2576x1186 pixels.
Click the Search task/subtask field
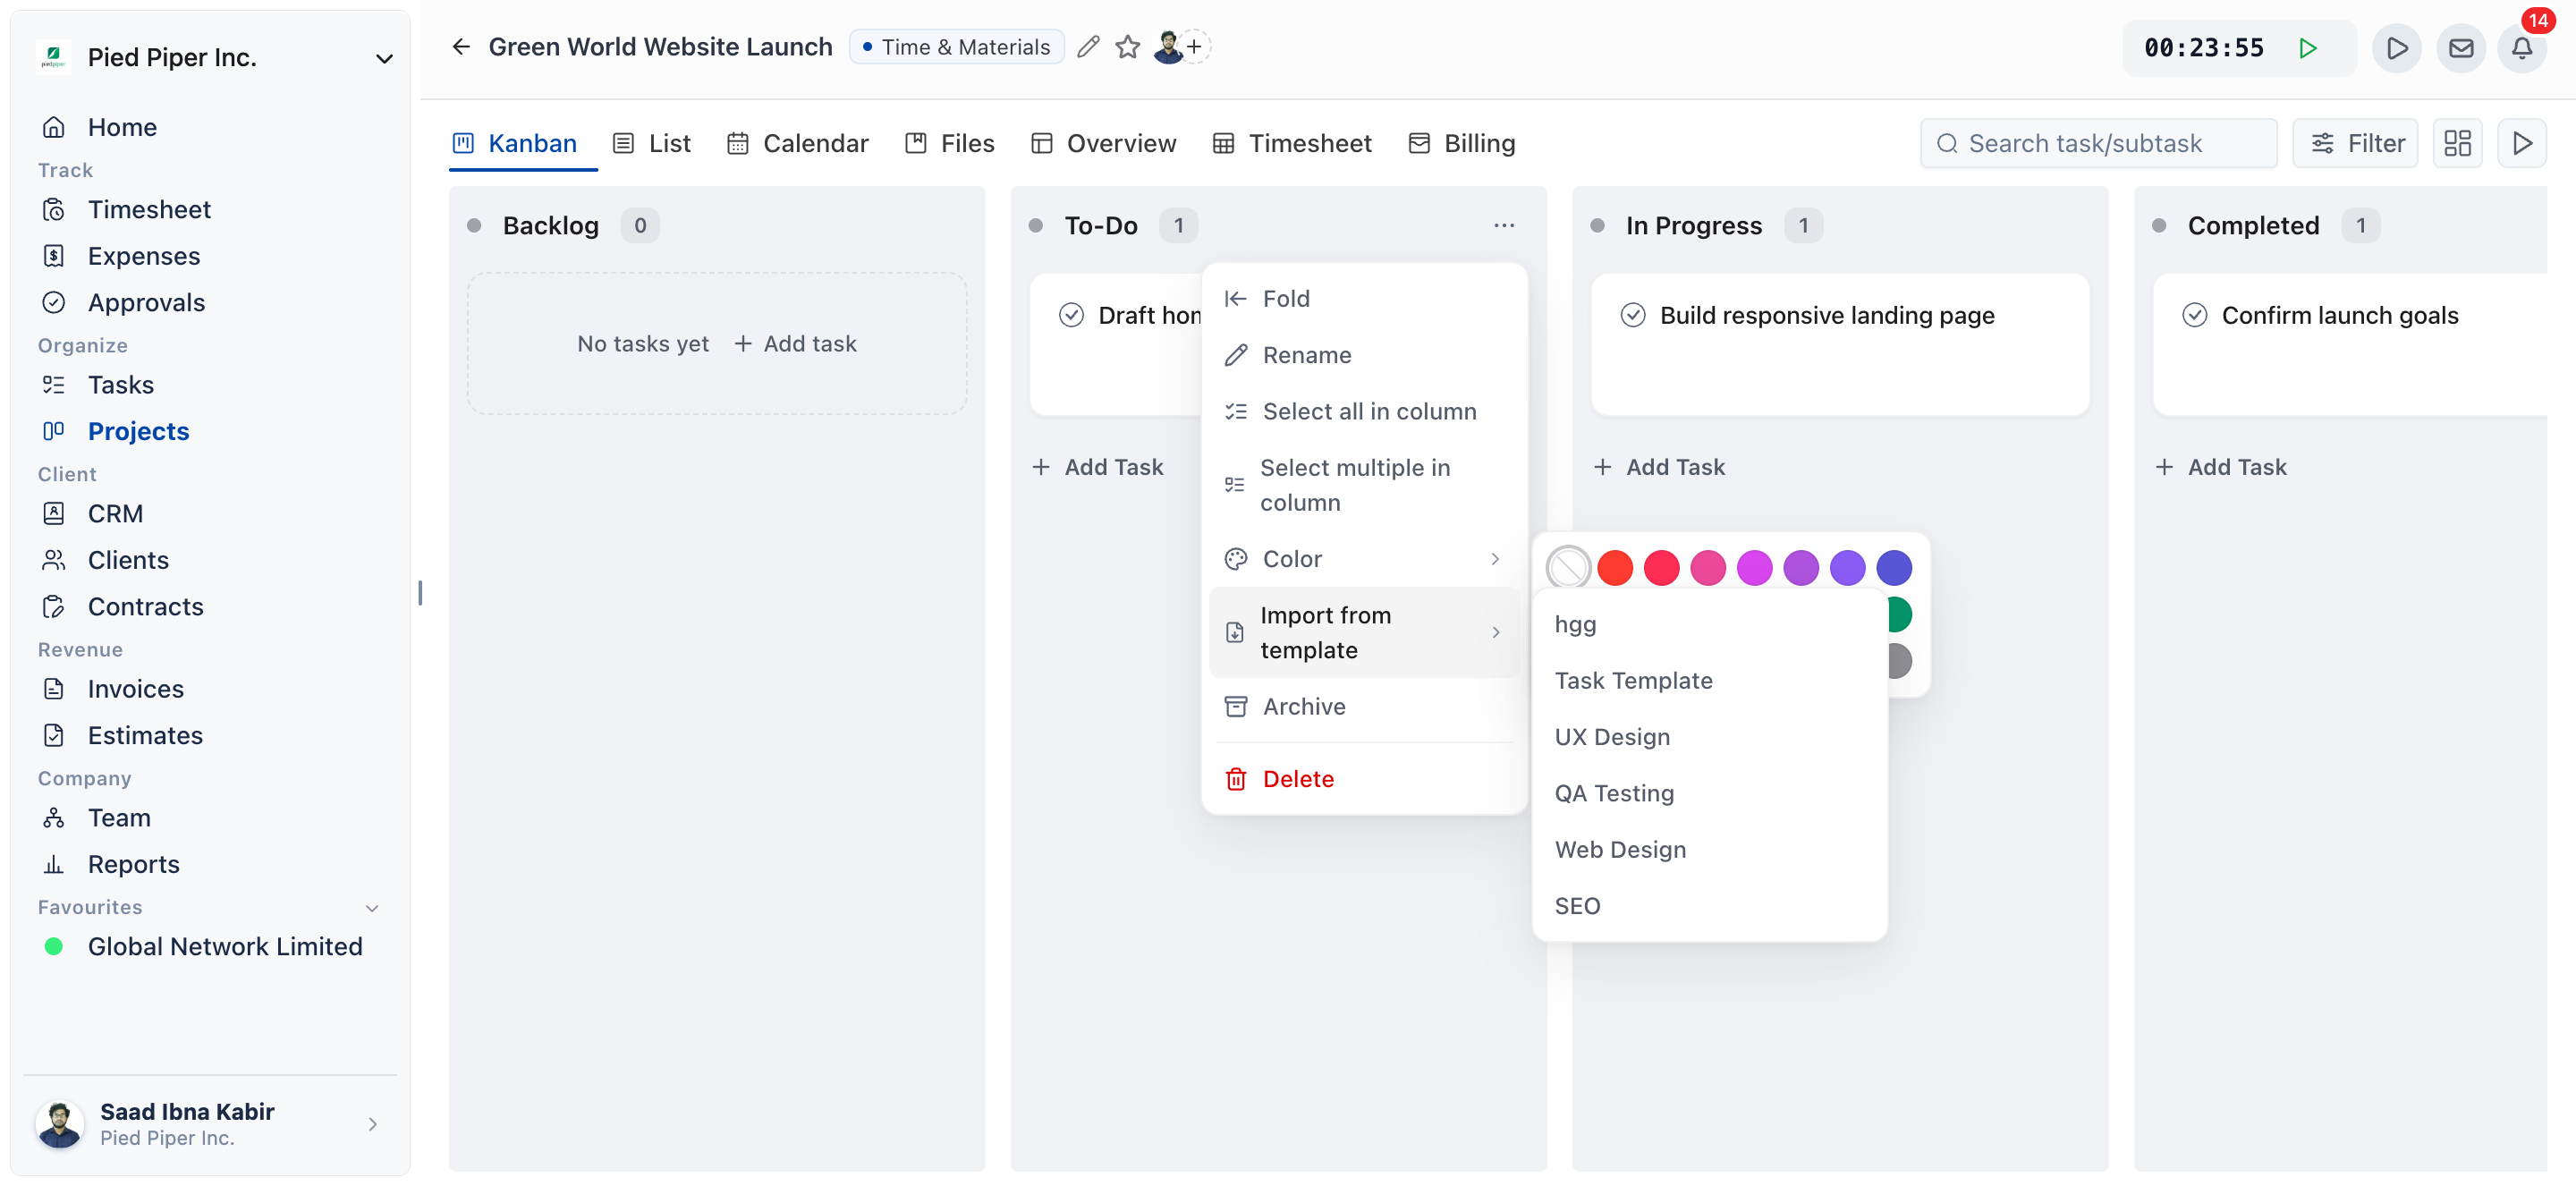coord(2098,143)
